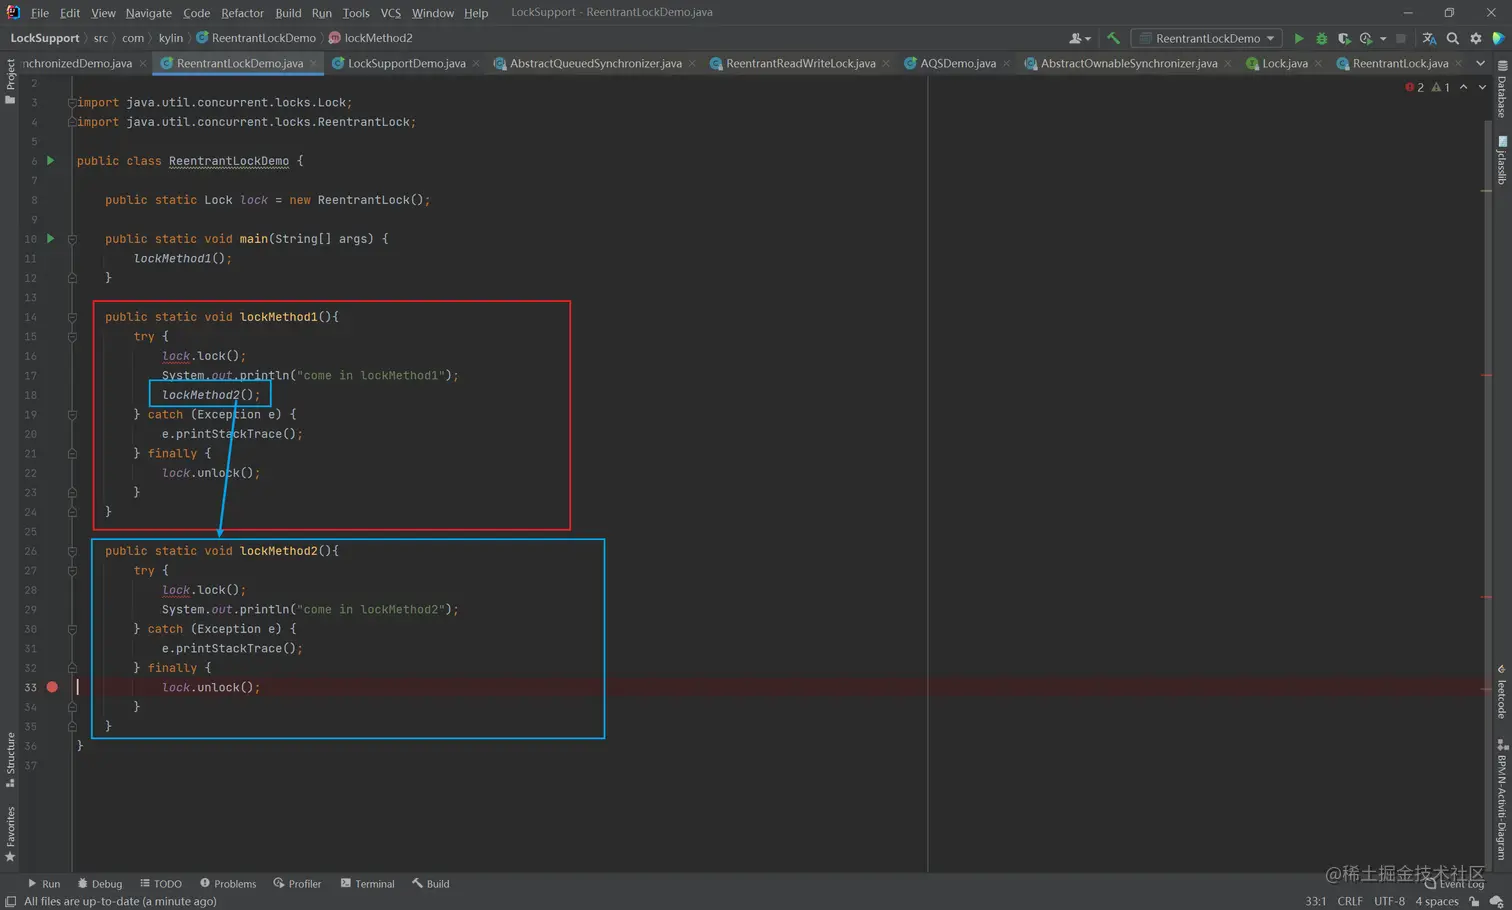The width and height of the screenshot is (1512, 910).
Task: Open IDE settings gear icon
Action: pos(1476,38)
